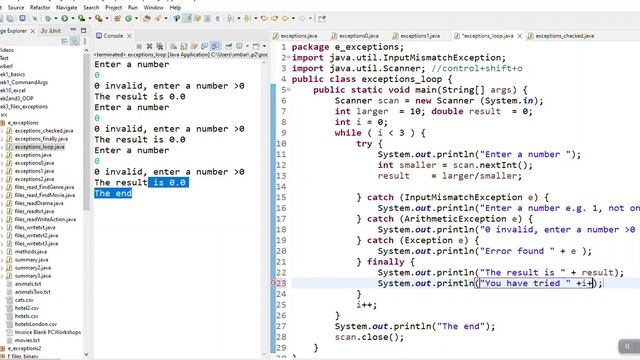Click the Open Console icon
640x360 pixels.
click(256, 46)
